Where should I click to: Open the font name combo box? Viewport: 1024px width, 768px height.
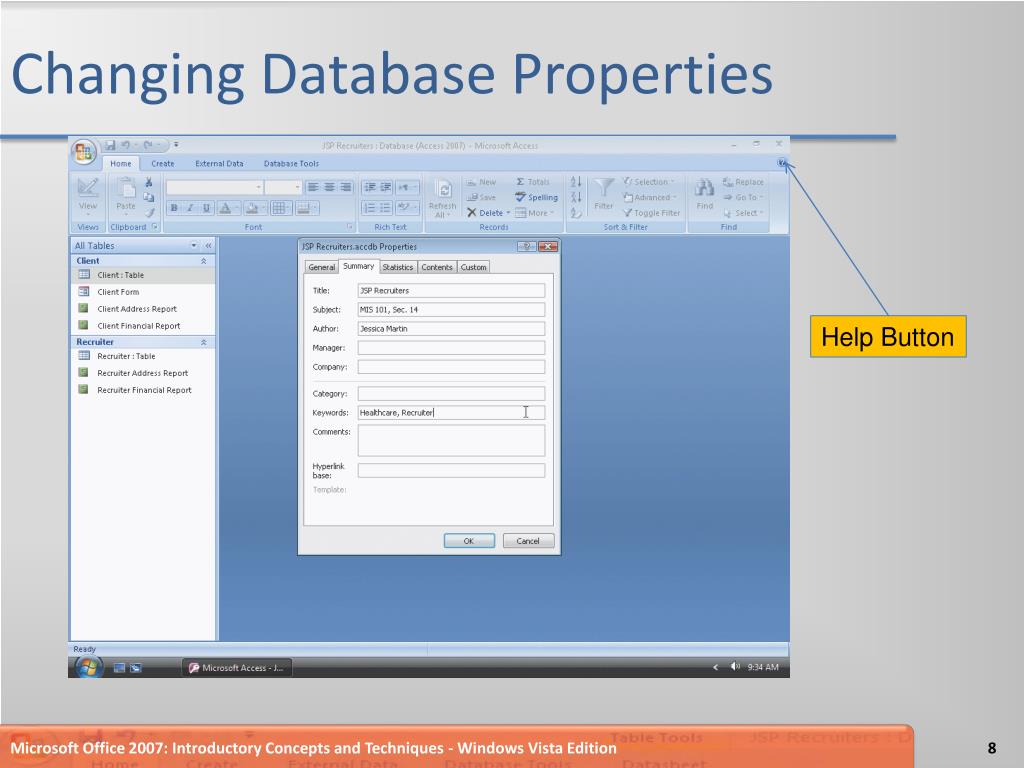[215, 187]
